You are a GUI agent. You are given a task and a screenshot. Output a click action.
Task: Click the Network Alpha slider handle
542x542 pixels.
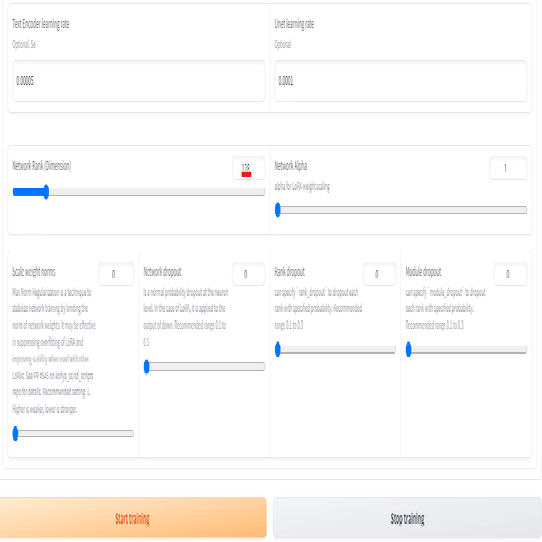[278, 210]
